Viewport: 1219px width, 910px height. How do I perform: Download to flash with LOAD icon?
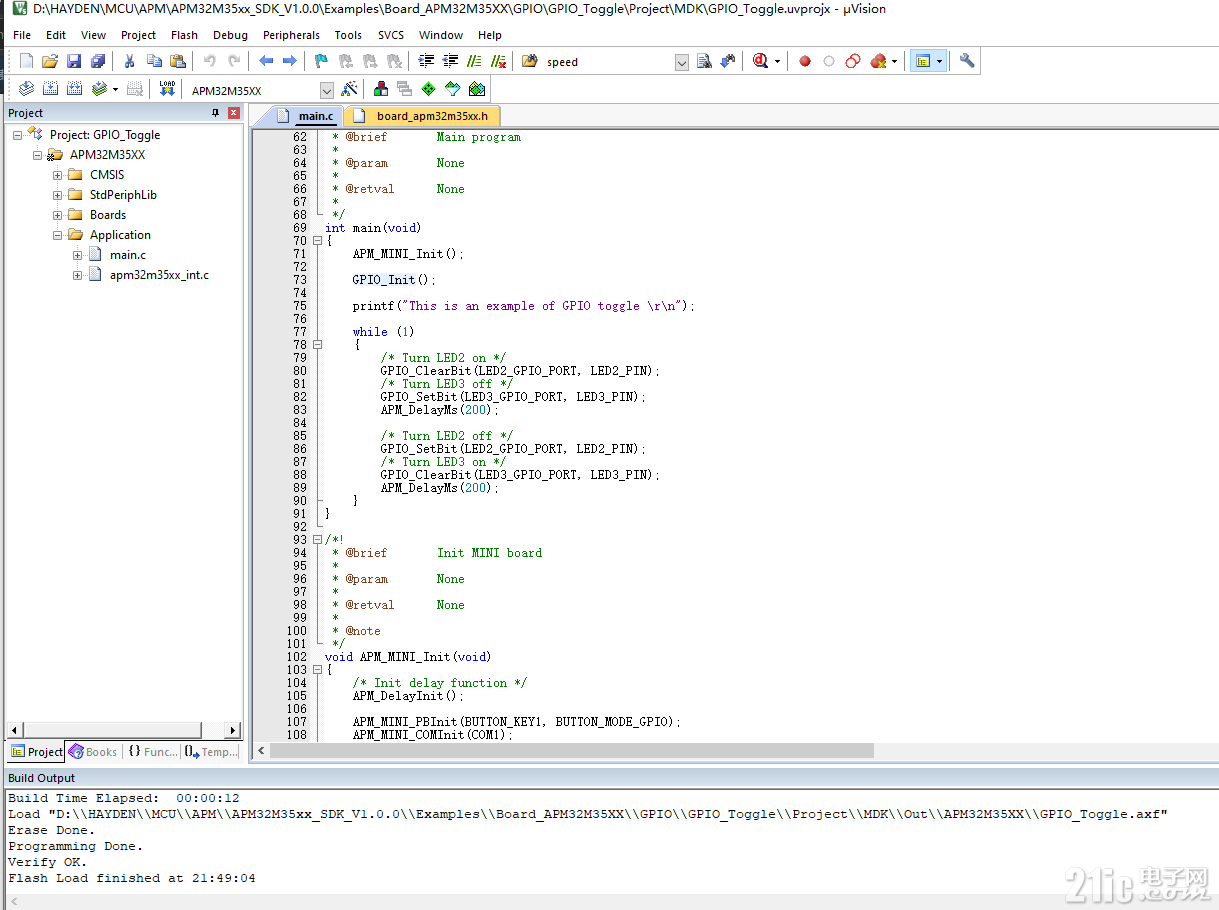pyautogui.click(x=167, y=89)
